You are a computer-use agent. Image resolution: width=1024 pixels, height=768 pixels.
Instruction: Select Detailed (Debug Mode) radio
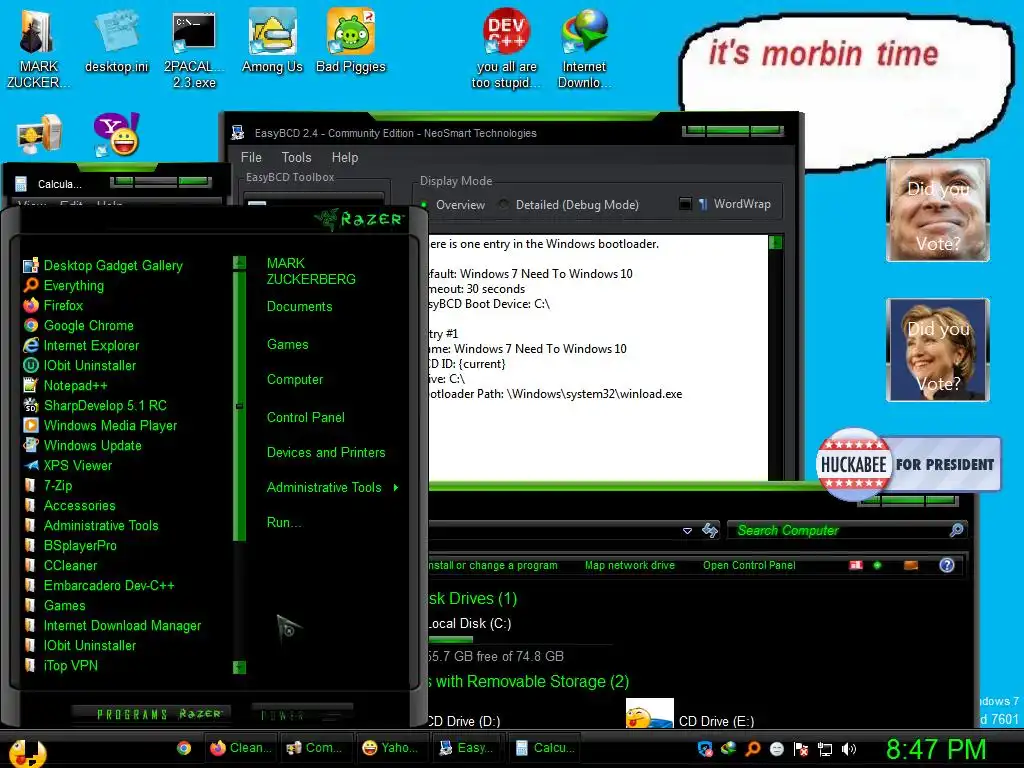click(x=504, y=205)
